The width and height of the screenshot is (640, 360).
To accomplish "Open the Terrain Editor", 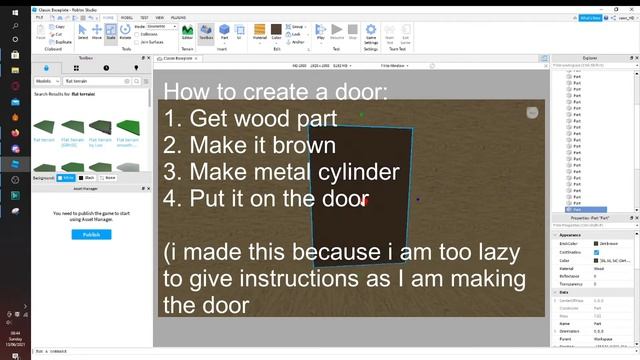I will (187, 32).
